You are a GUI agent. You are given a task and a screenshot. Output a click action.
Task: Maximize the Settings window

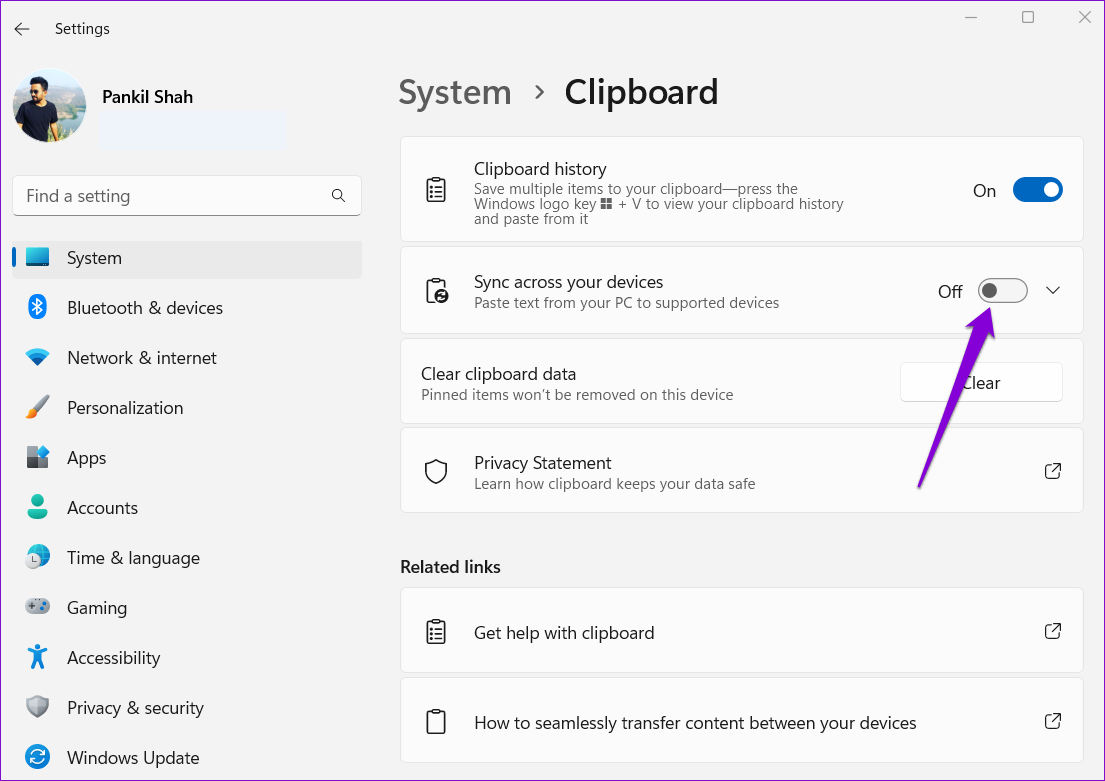click(1028, 17)
